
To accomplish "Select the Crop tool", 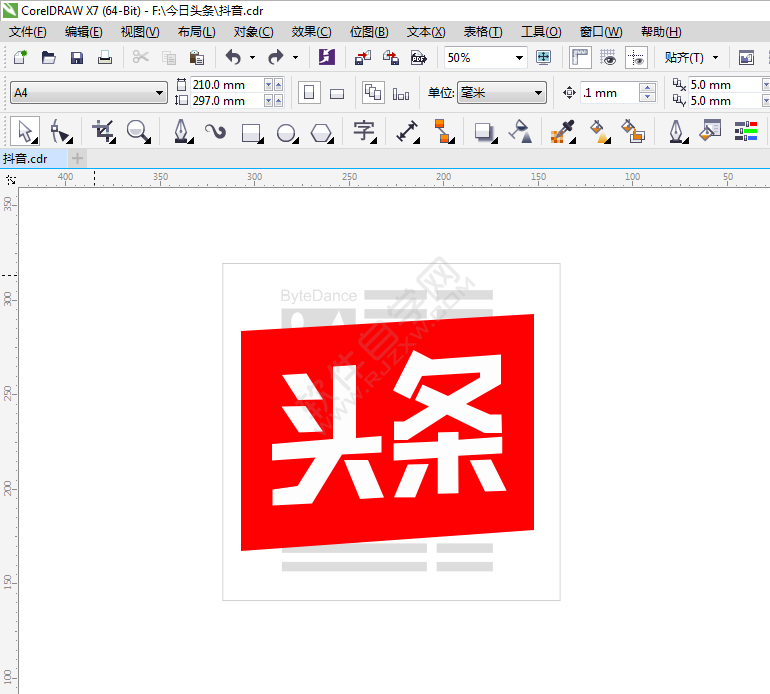I will [x=104, y=132].
